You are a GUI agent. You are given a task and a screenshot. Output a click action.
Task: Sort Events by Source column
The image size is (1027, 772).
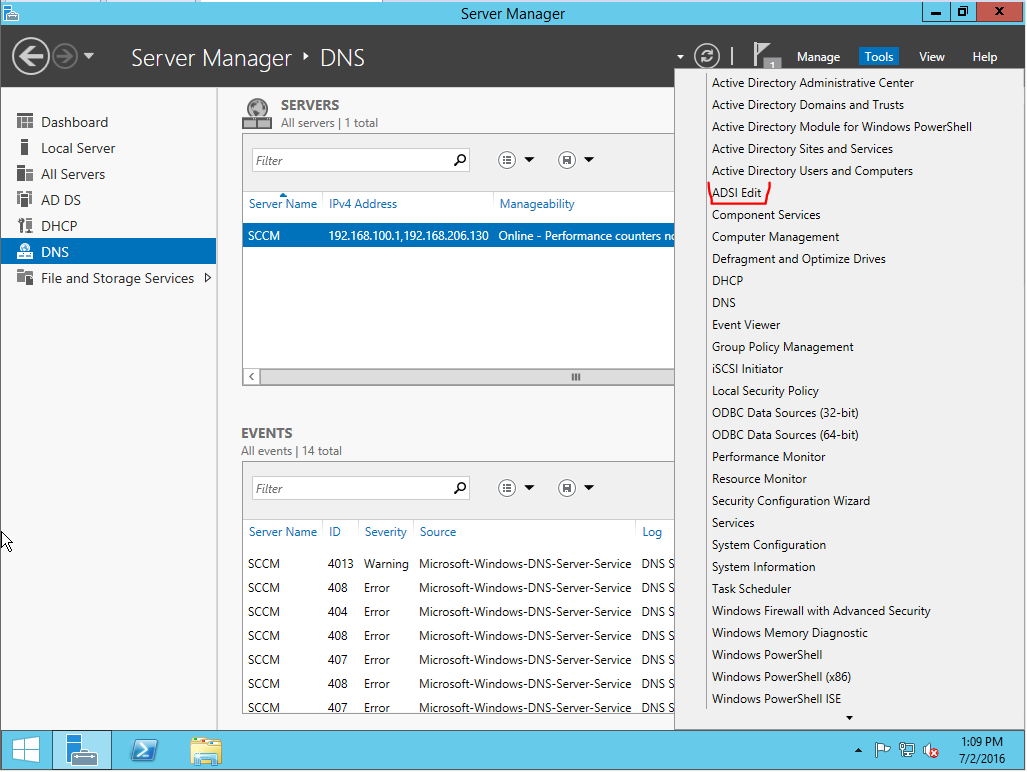[x=438, y=532]
